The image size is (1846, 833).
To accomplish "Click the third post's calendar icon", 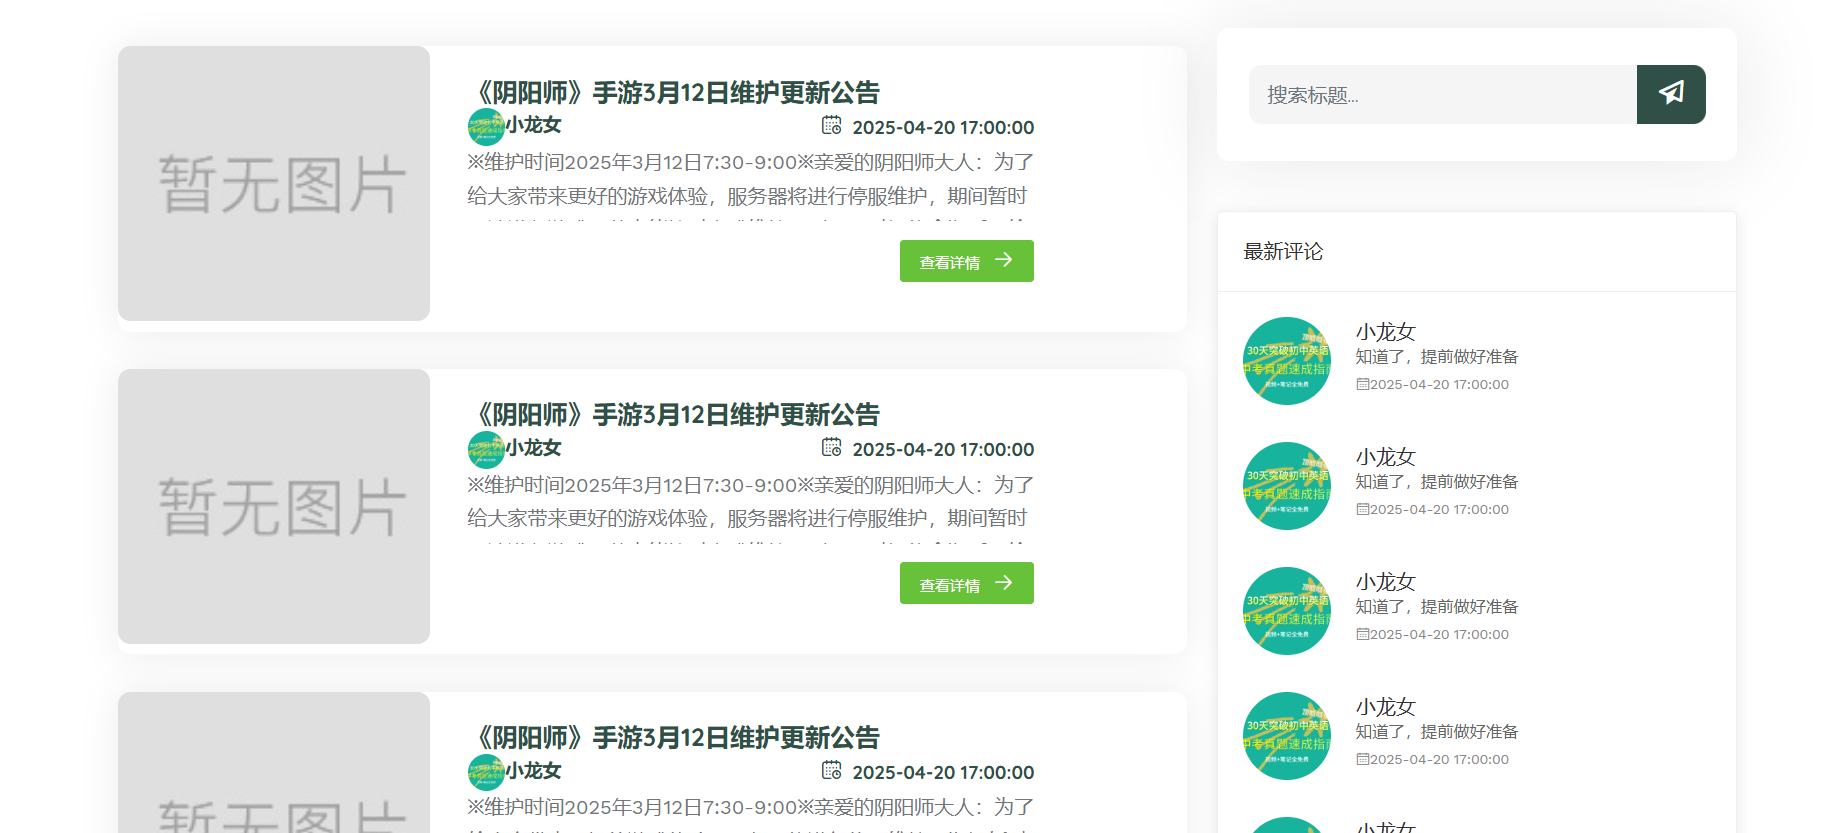I will (x=832, y=770).
